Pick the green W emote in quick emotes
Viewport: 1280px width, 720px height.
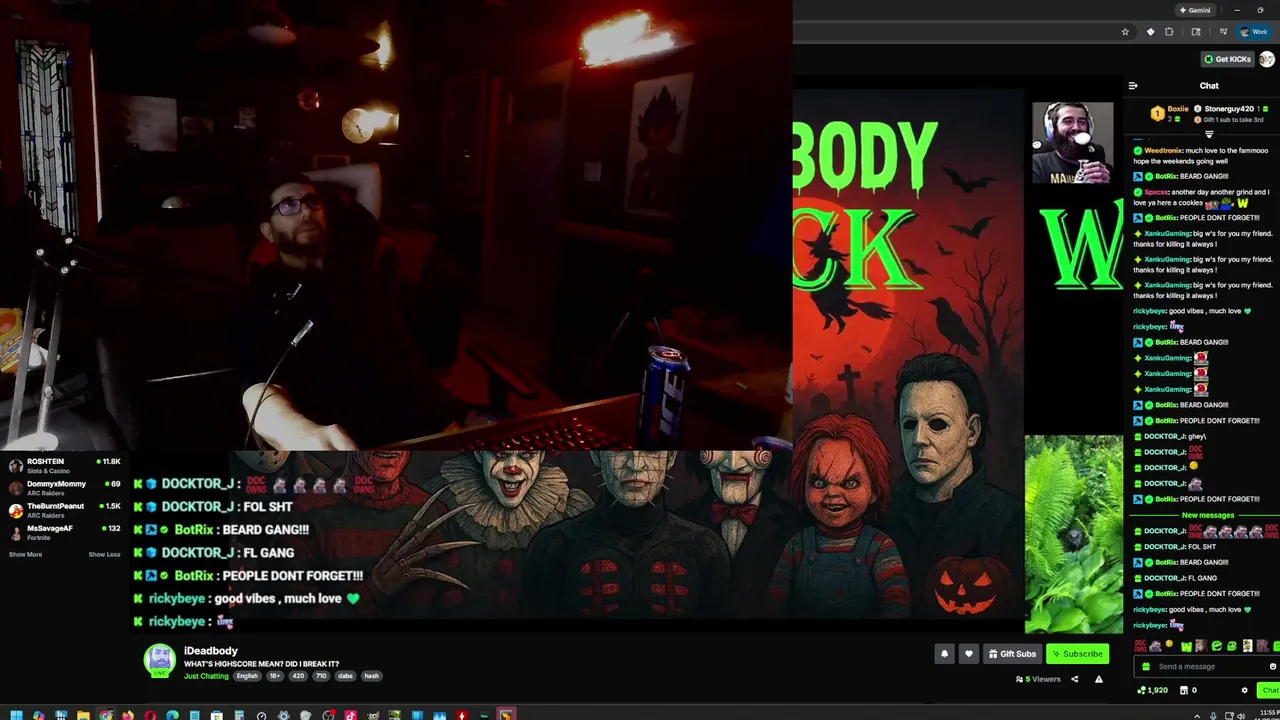(1186, 646)
